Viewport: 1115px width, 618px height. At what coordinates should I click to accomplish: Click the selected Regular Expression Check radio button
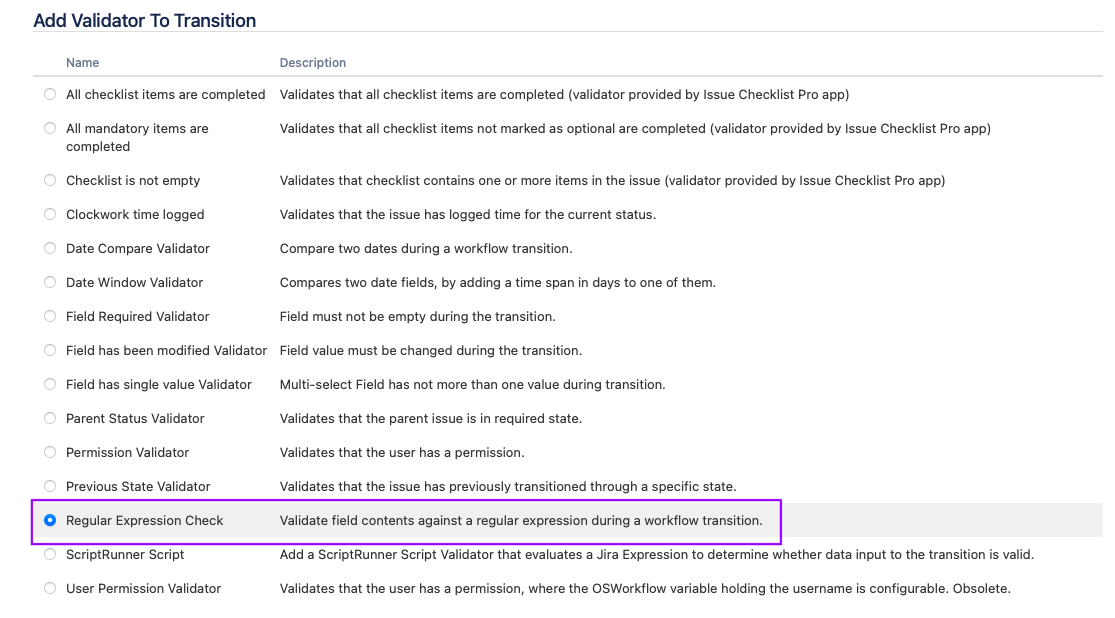(50, 520)
